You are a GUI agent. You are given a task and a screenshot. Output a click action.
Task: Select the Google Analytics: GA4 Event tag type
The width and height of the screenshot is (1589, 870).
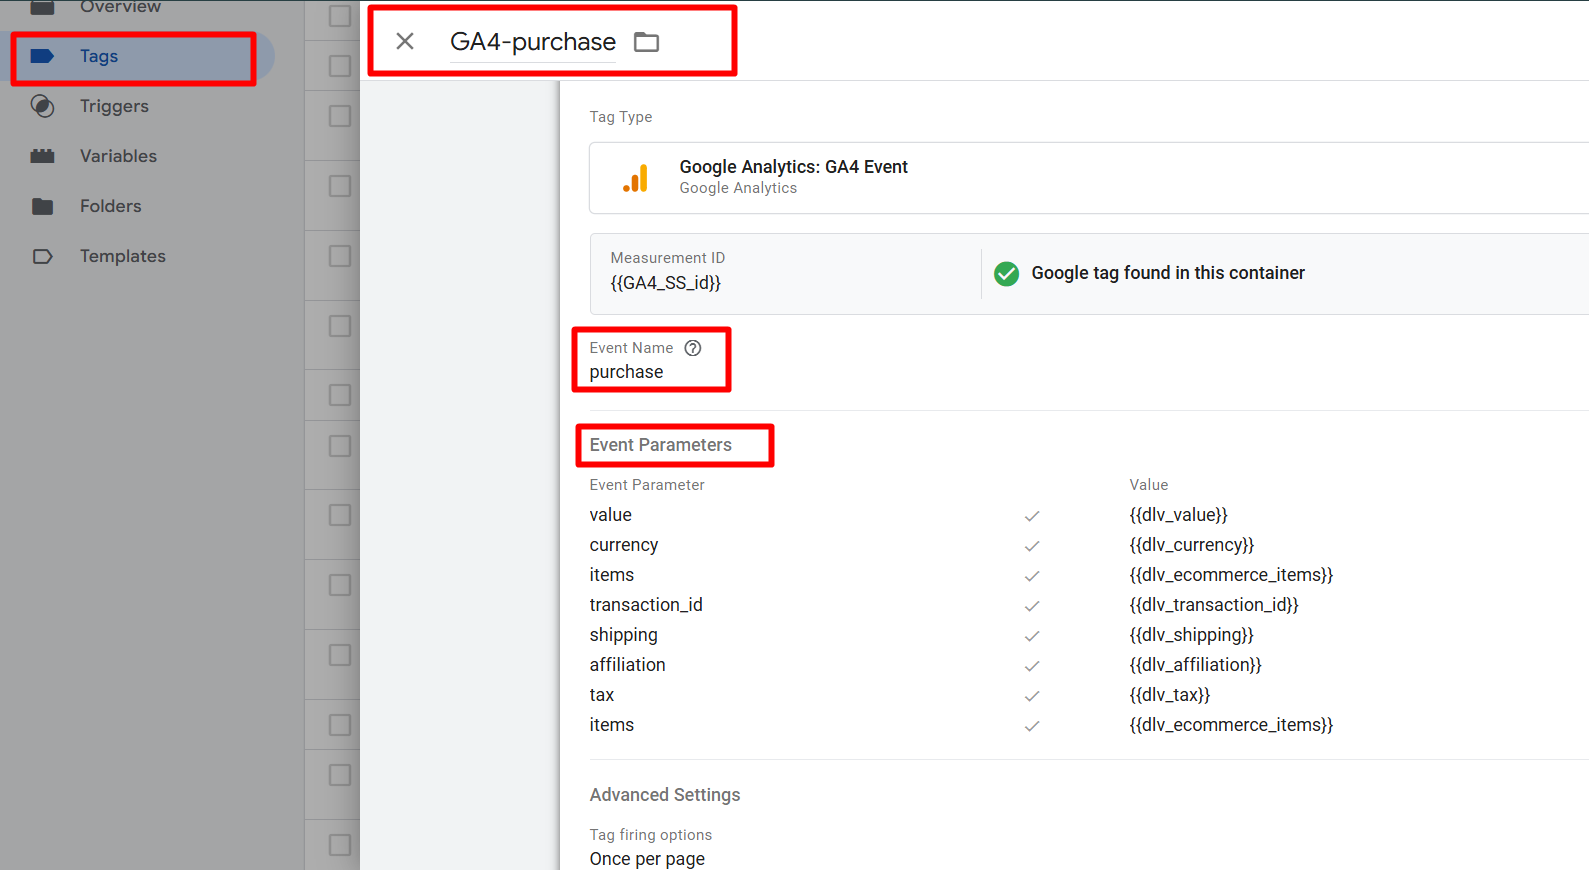point(793,177)
